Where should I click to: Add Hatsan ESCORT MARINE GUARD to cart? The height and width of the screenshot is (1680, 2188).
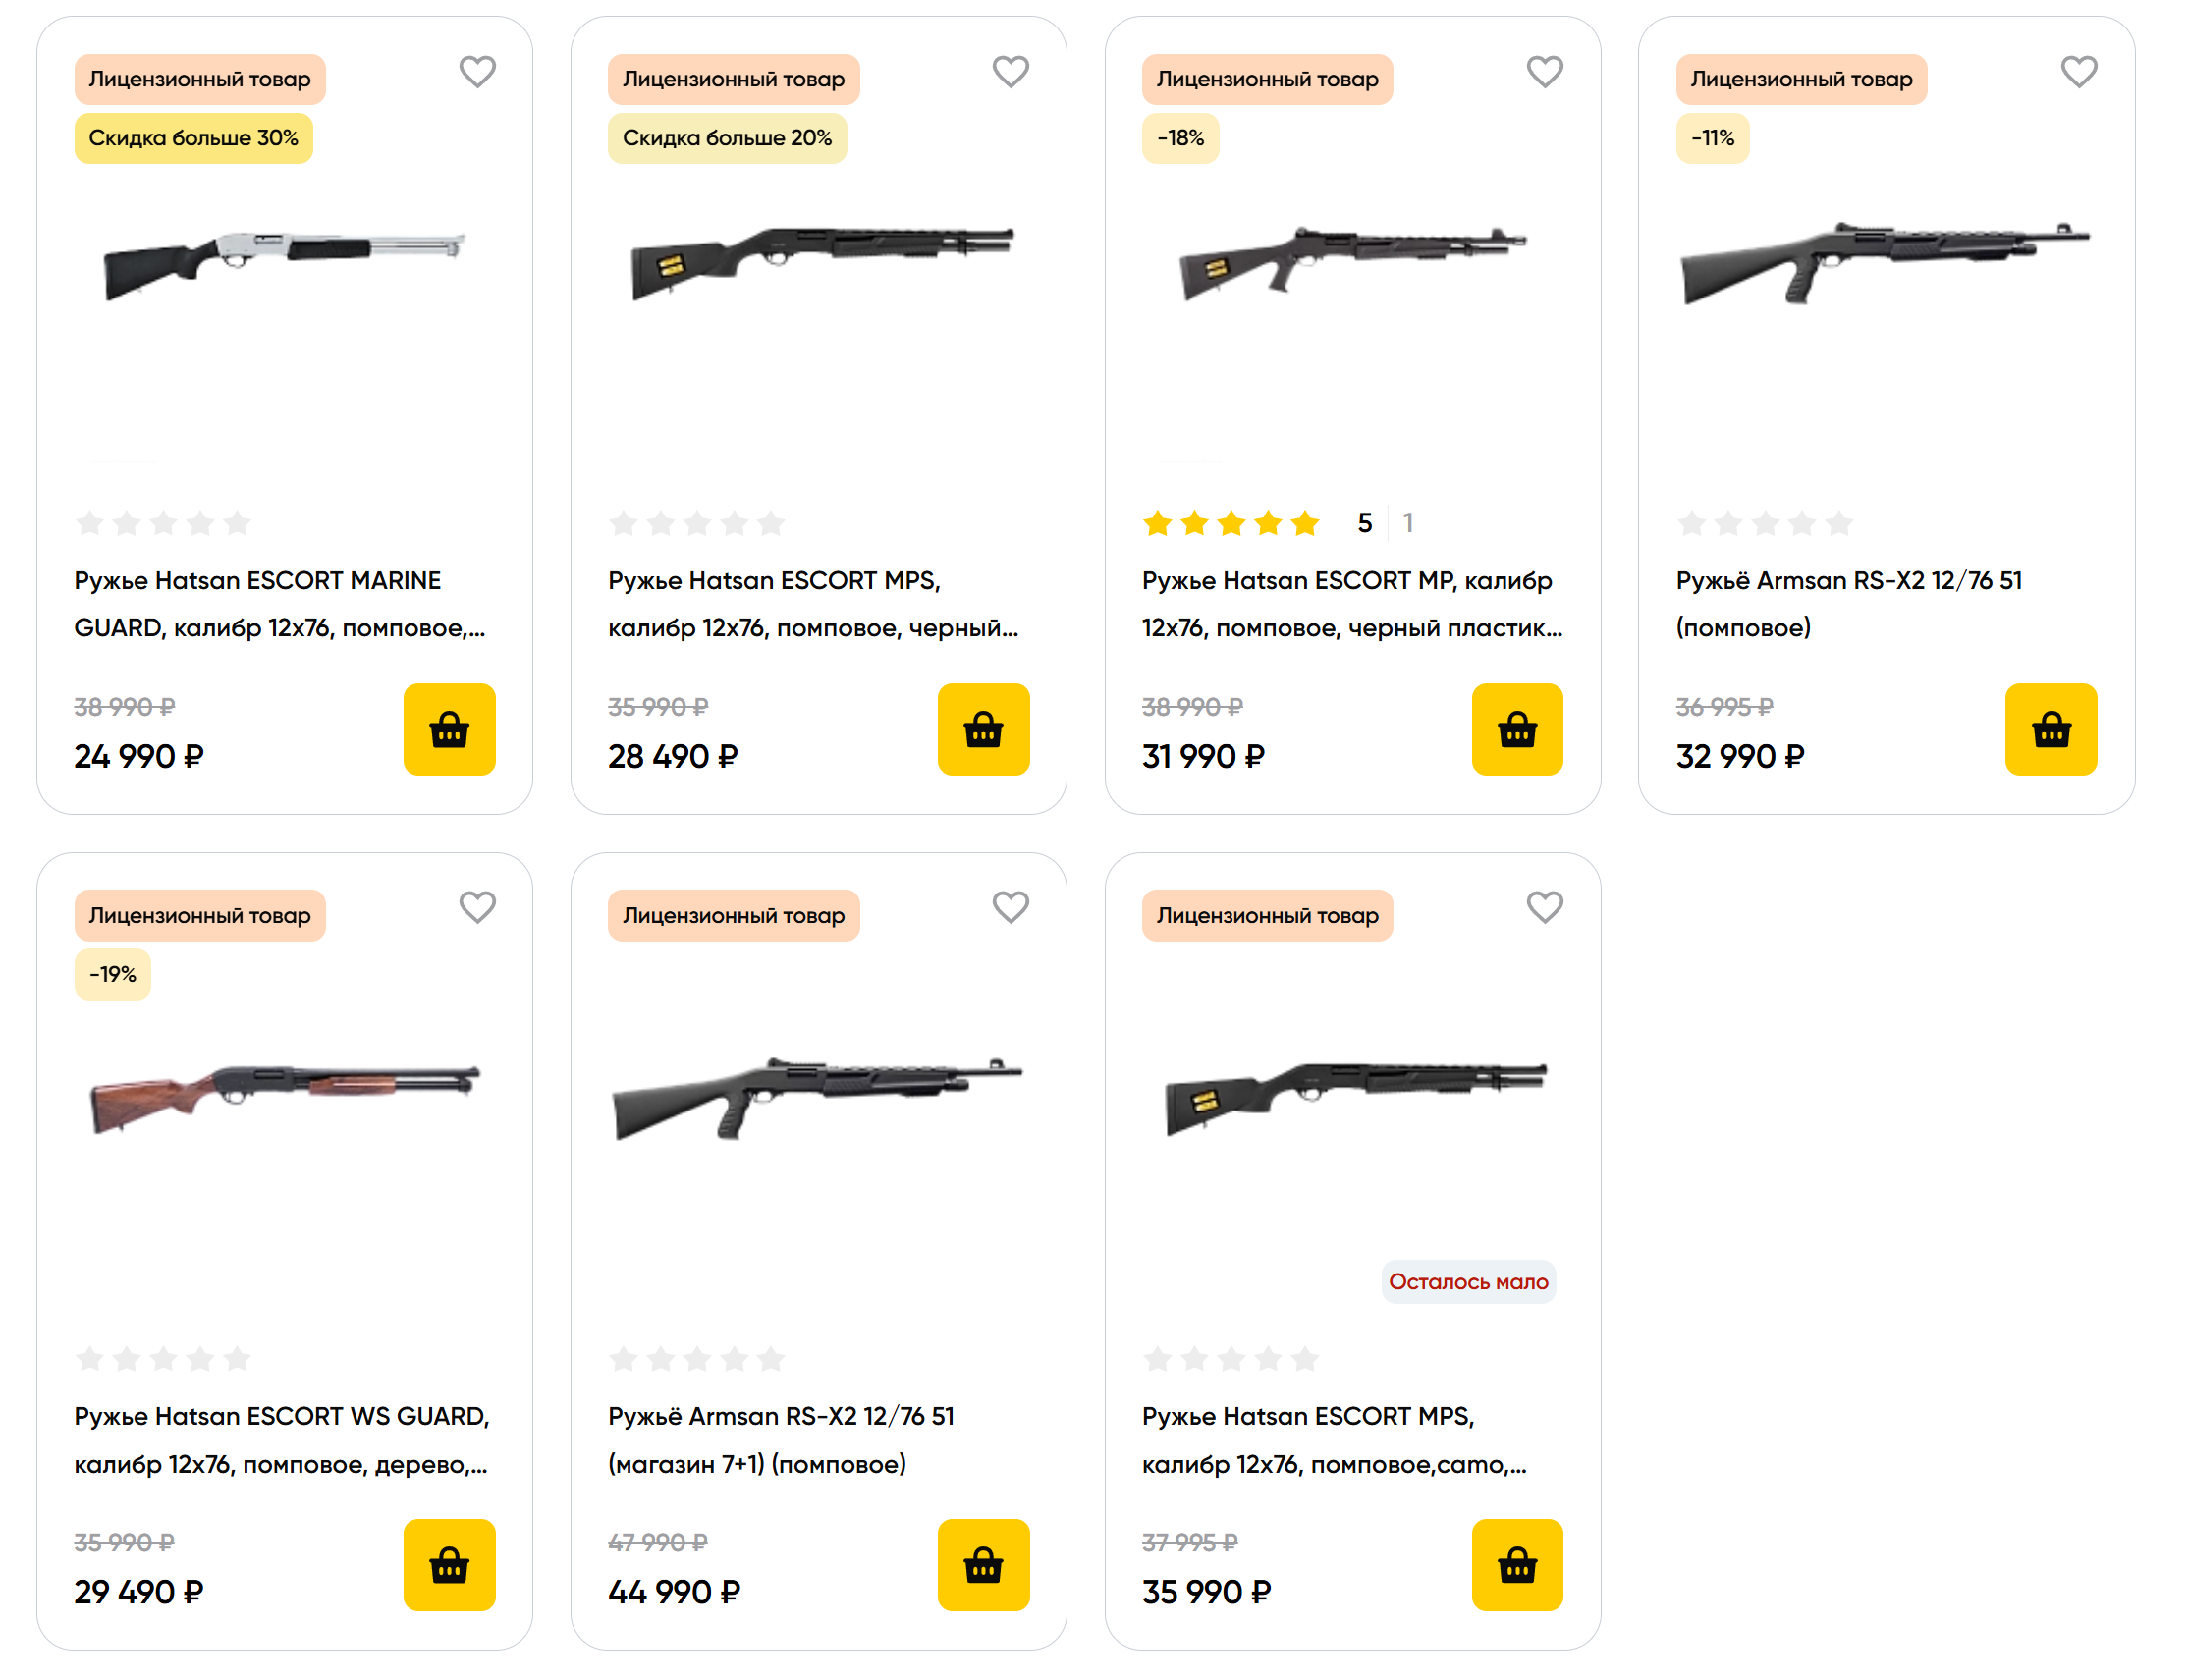coord(449,729)
